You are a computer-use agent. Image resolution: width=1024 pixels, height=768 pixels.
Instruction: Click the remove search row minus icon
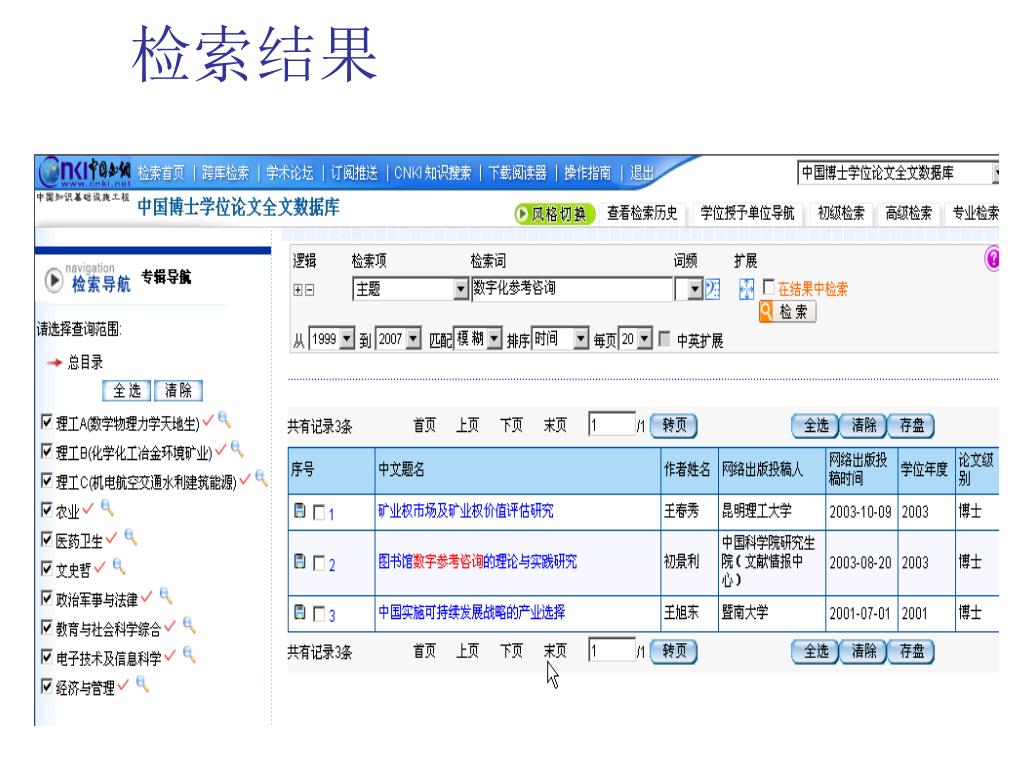point(310,290)
